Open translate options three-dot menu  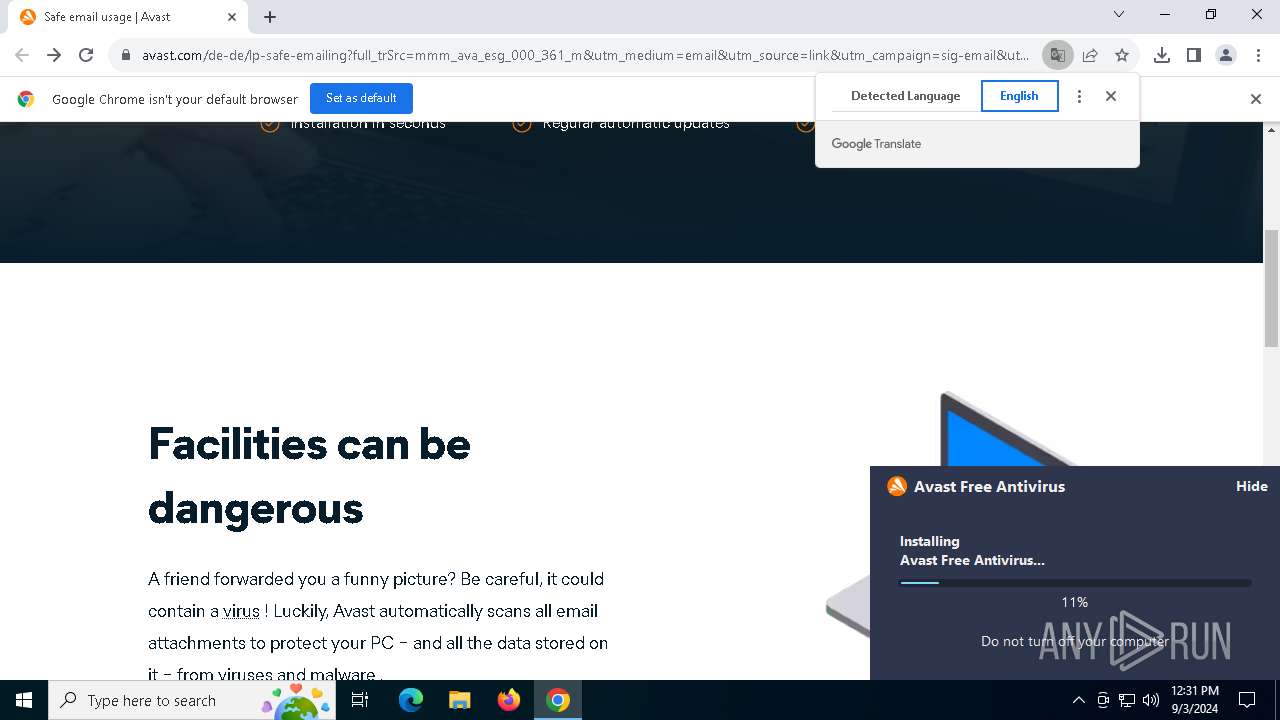pos(1079,96)
